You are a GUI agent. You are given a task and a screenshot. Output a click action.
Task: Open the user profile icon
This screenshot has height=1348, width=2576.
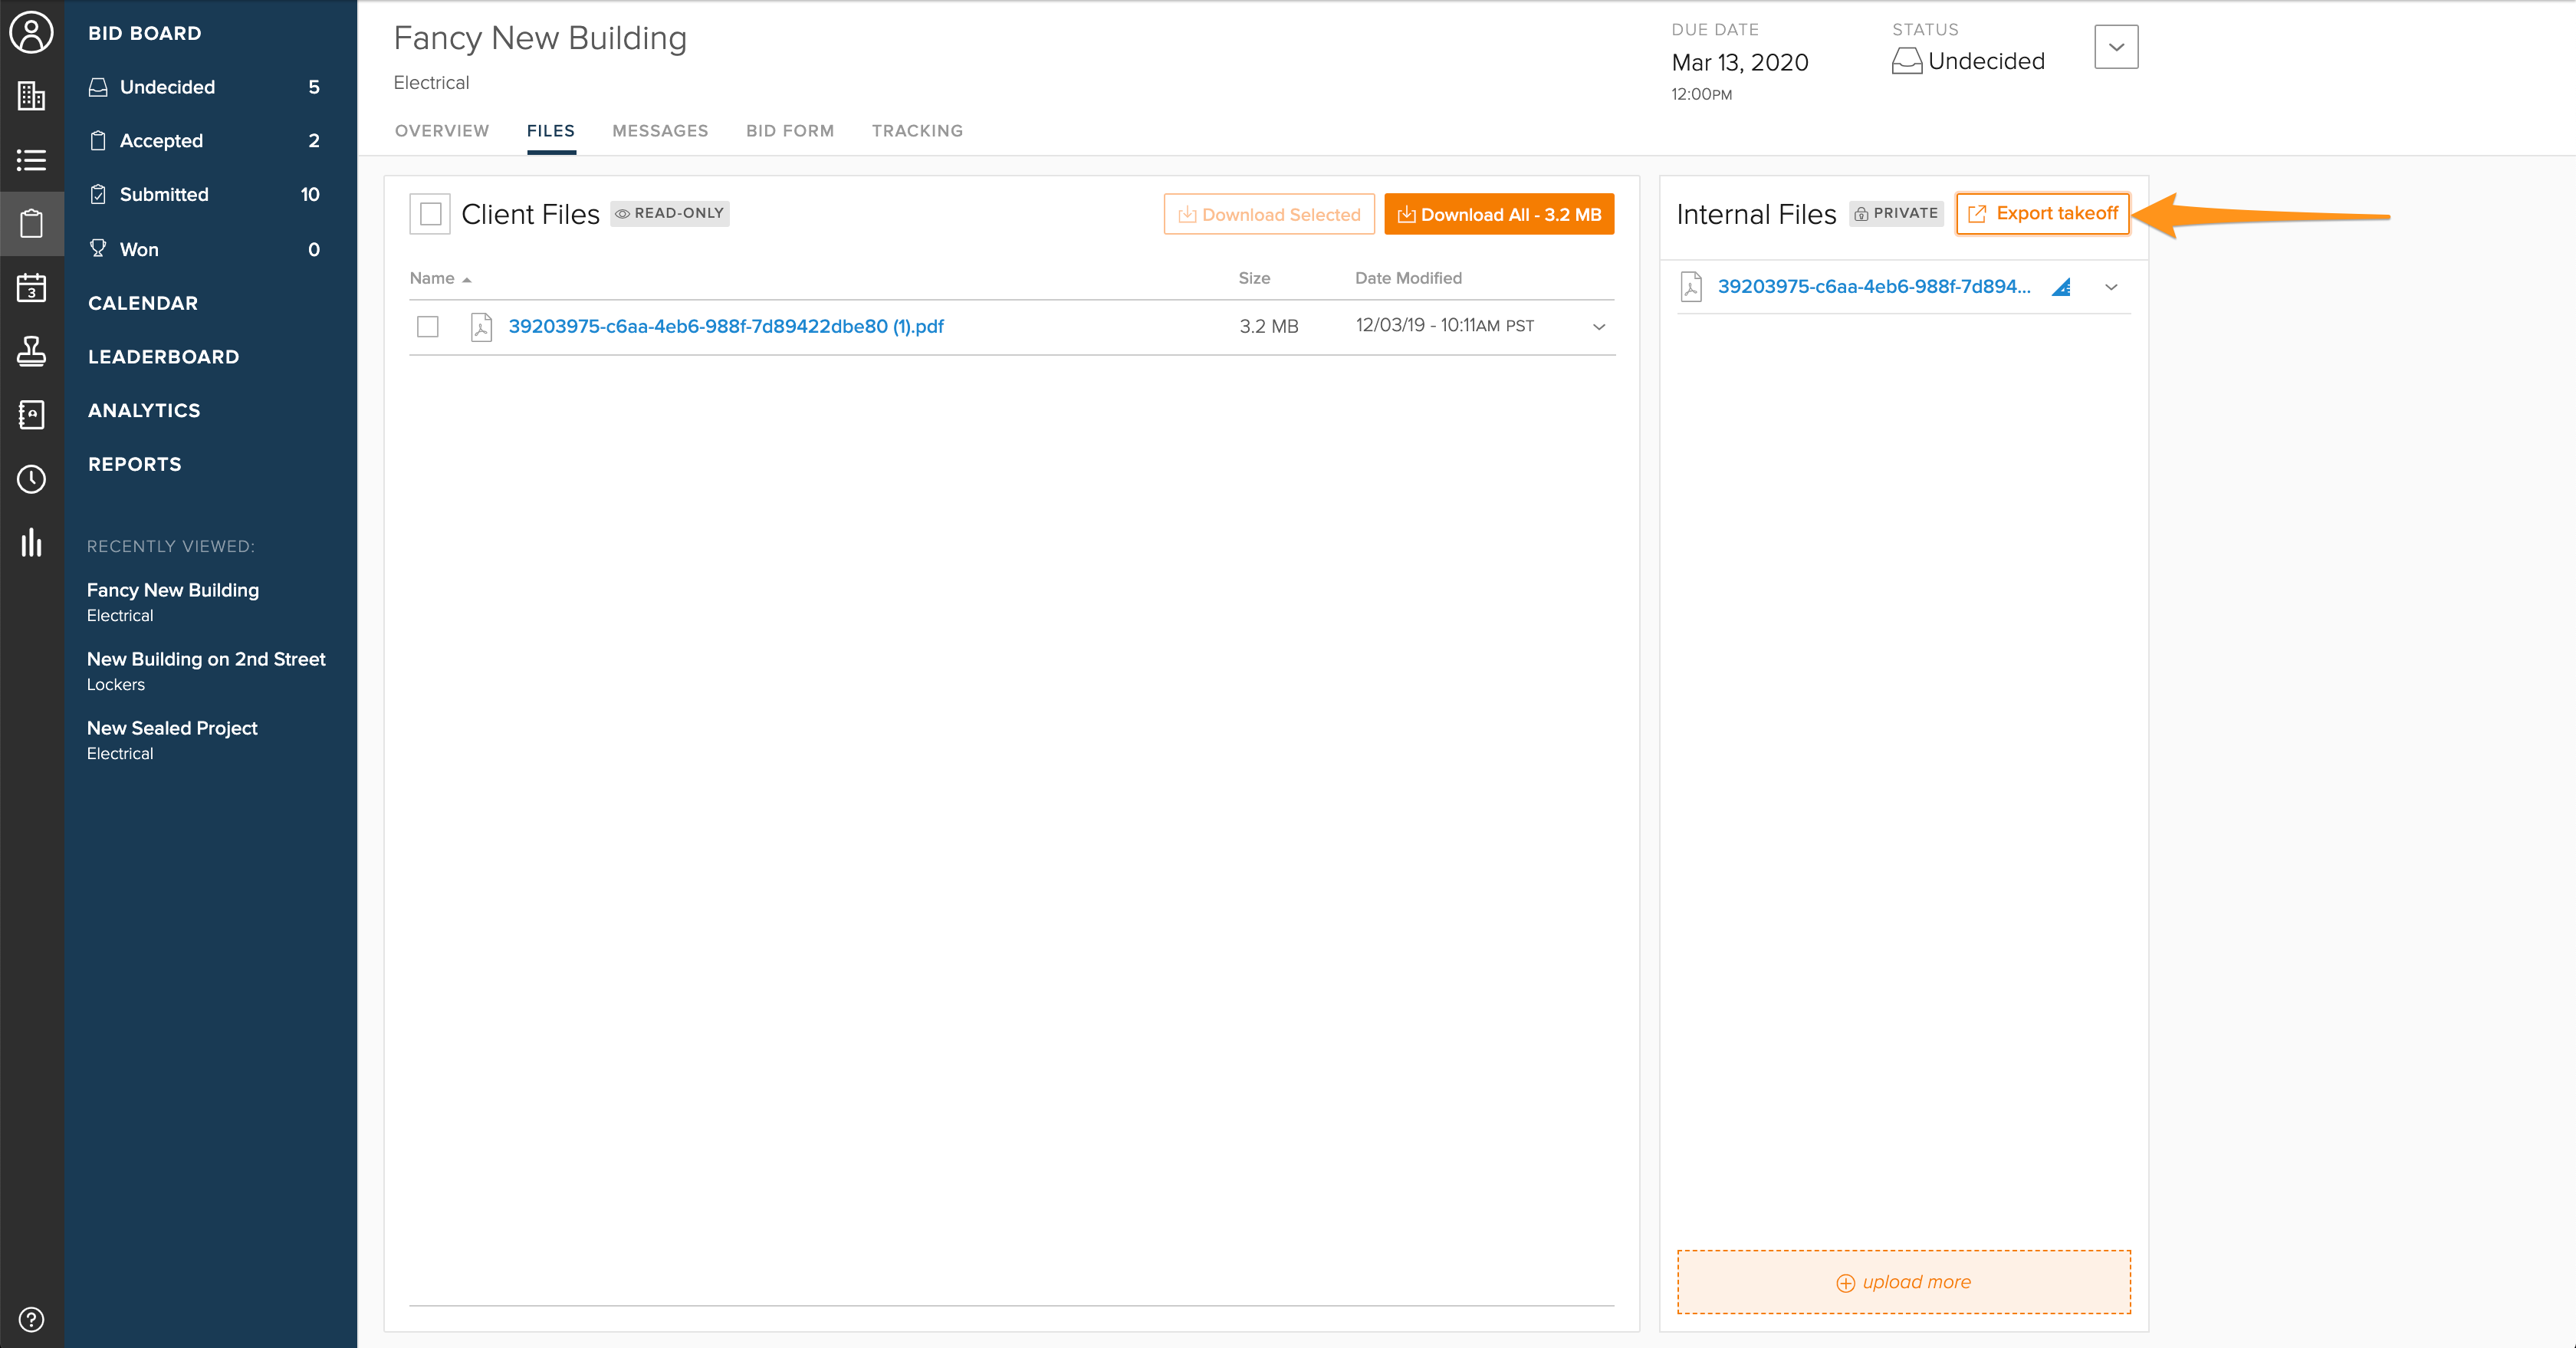(31, 32)
